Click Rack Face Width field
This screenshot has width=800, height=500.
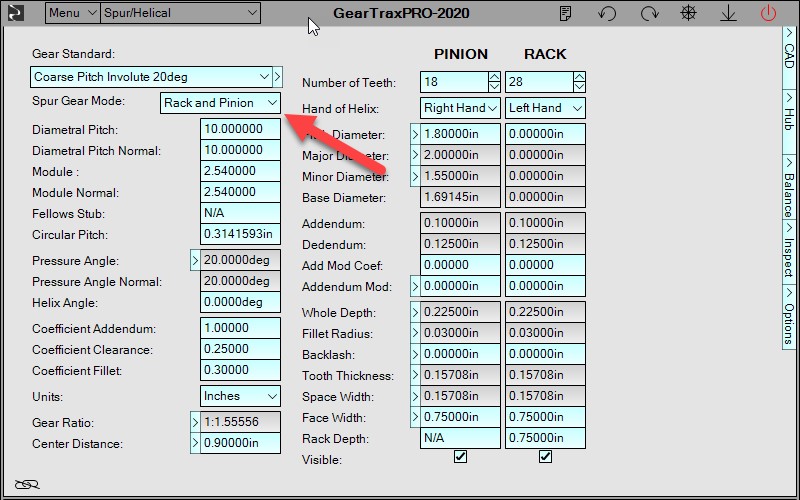[x=545, y=417]
